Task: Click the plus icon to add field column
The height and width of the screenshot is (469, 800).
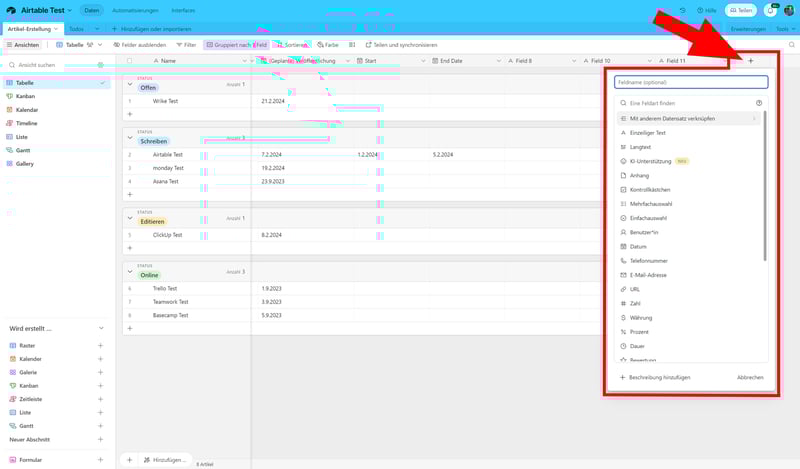Action: point(751,61)
